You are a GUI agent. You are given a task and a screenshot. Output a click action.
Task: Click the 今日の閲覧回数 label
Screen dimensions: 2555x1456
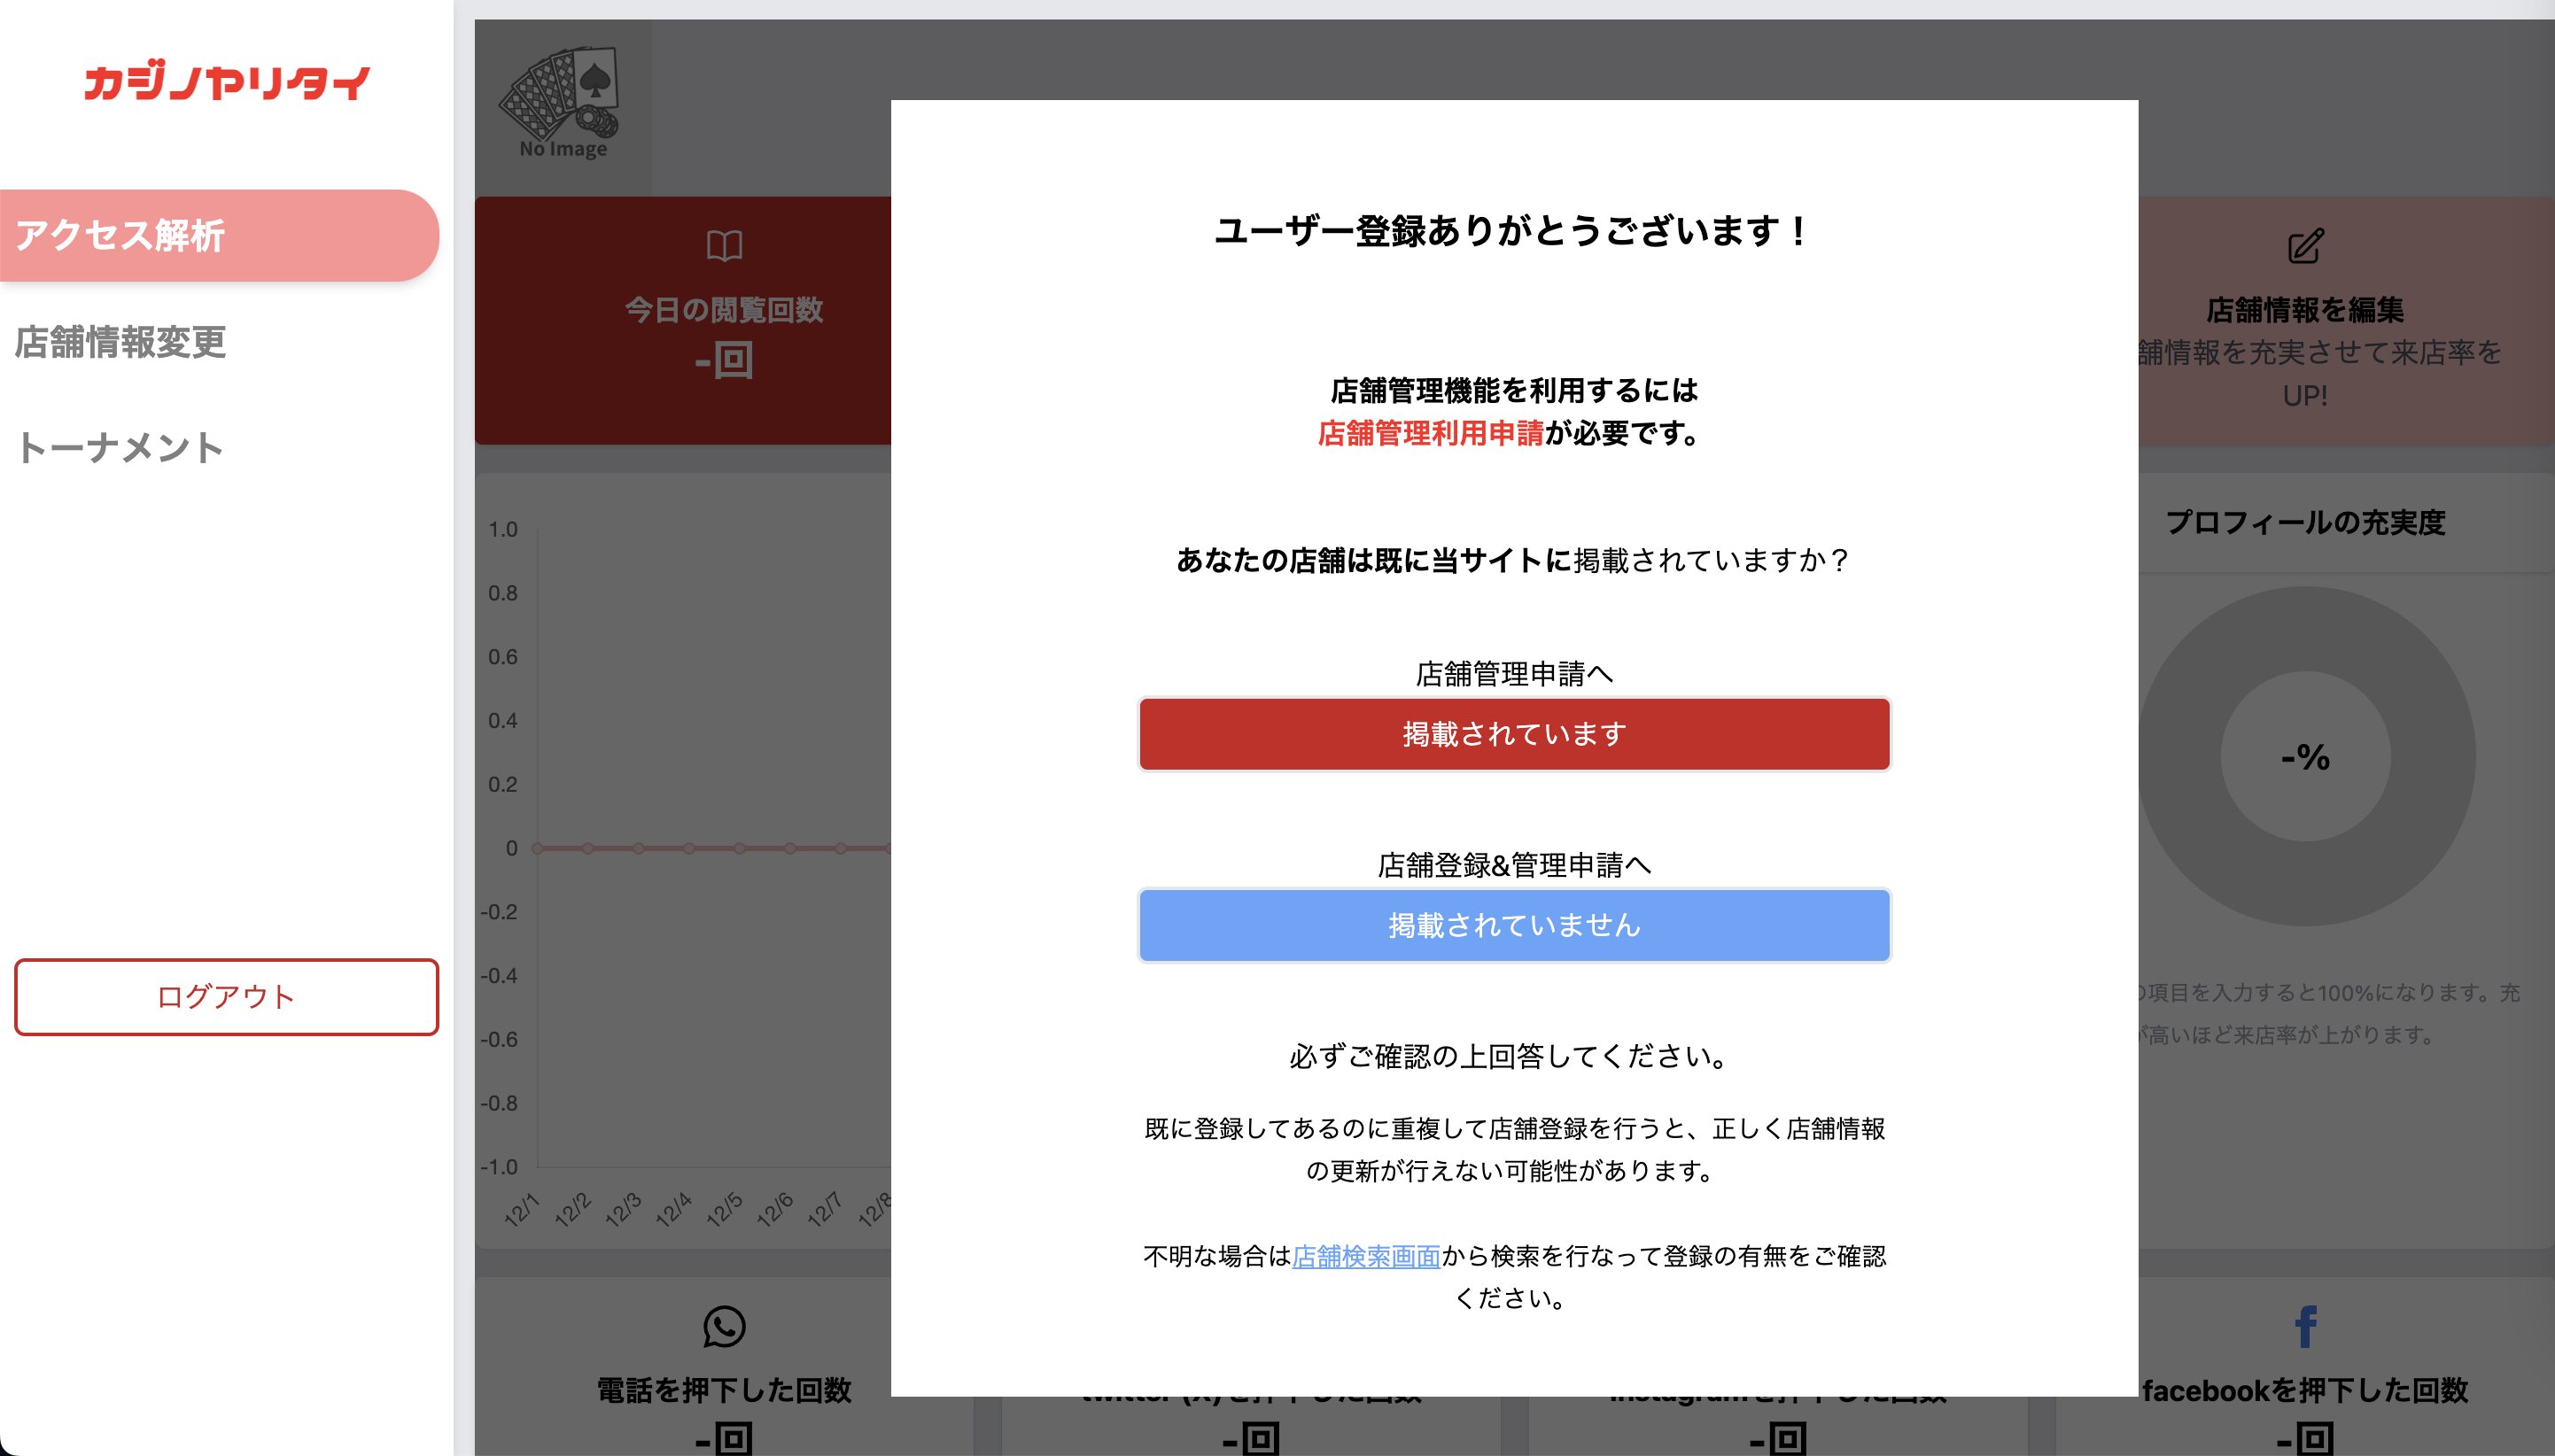[724, 310]
